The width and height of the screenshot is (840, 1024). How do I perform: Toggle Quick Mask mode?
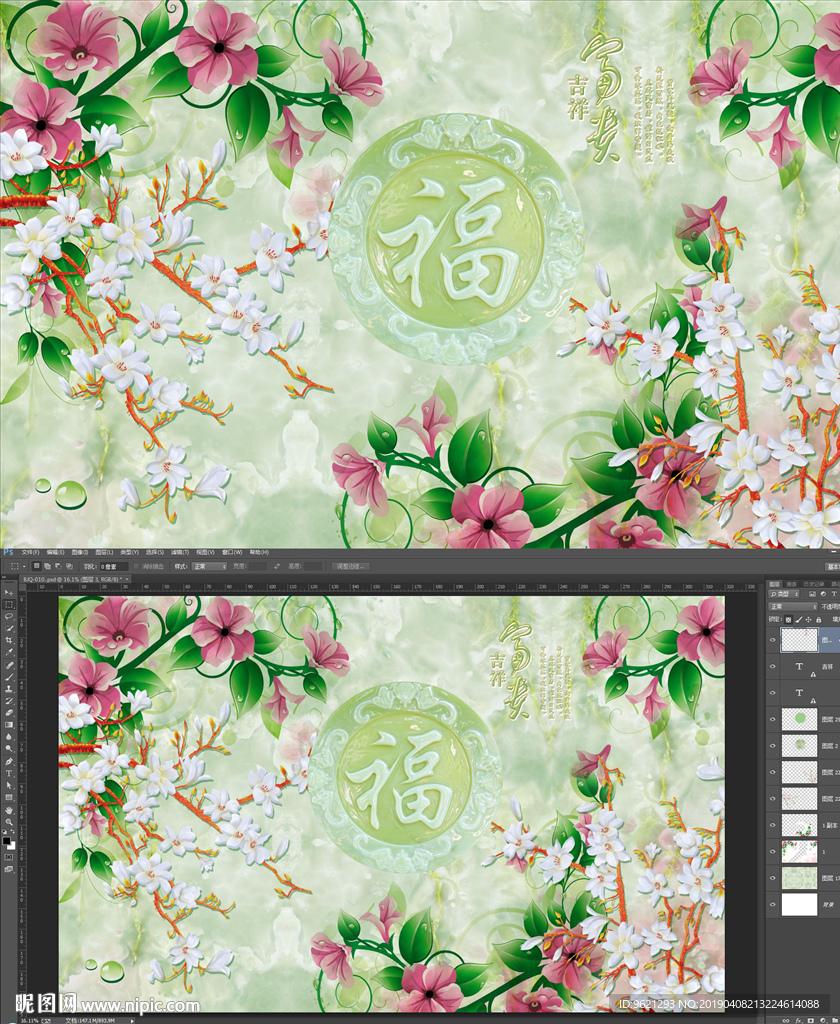pyautogui.click(x=8, y=857)
